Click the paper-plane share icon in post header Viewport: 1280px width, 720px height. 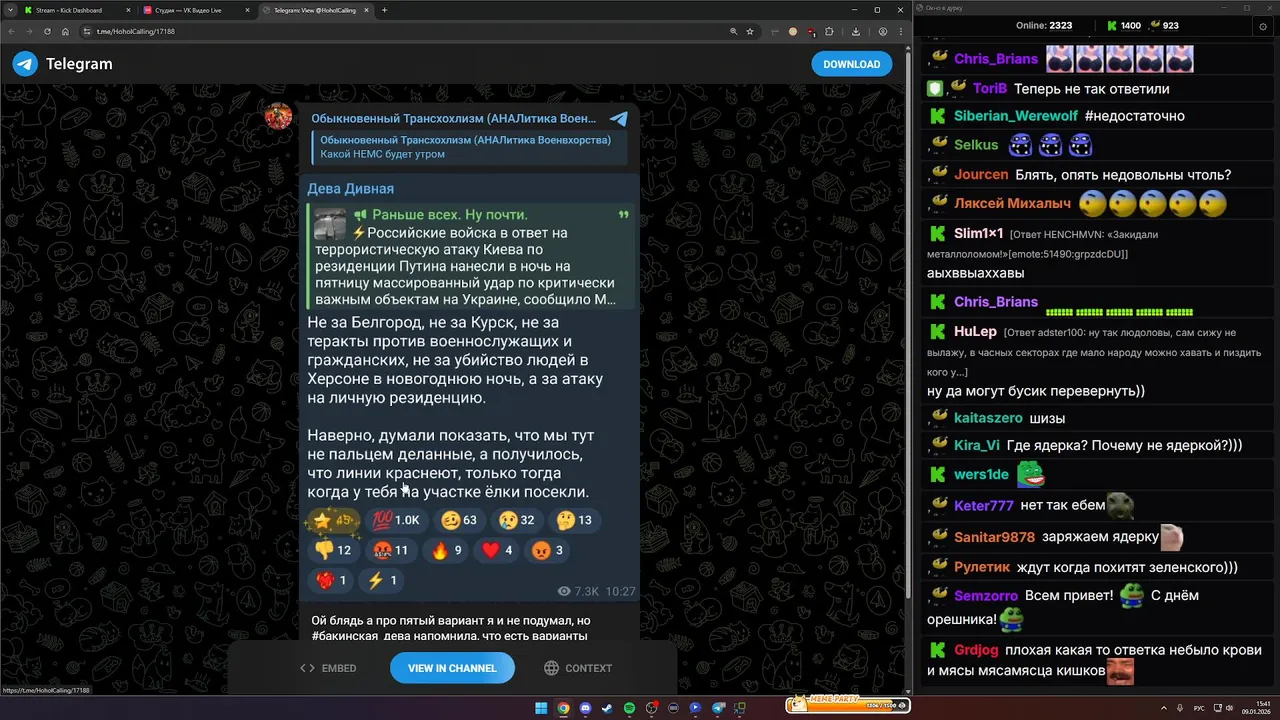[619, 119]
